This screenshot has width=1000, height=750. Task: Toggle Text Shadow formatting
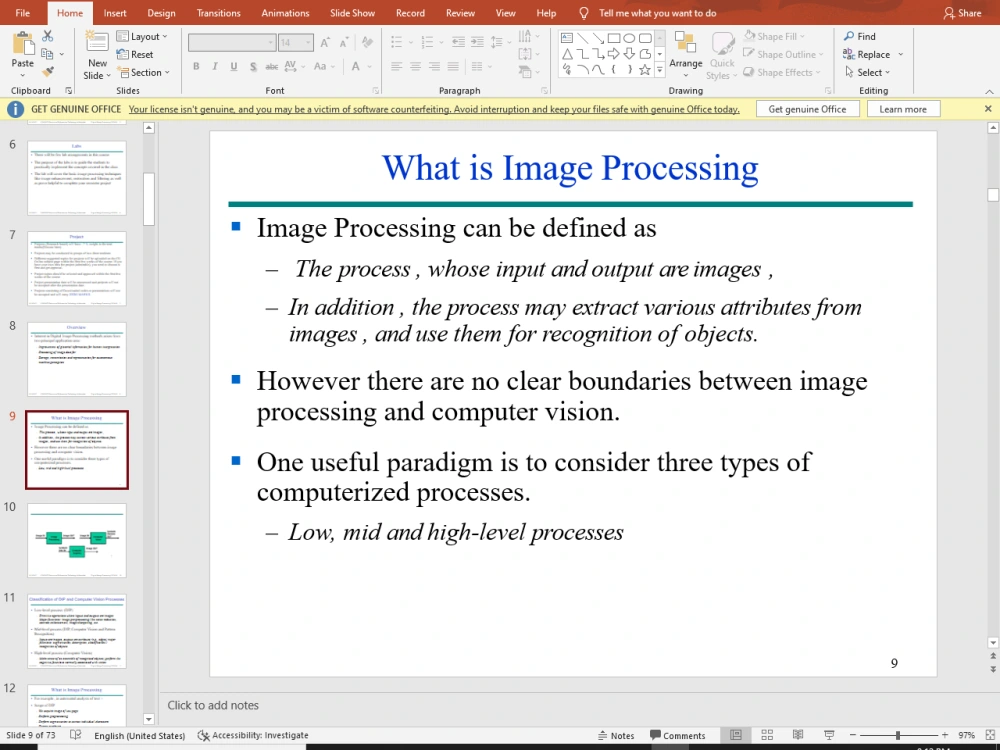(x=253, y=66)
